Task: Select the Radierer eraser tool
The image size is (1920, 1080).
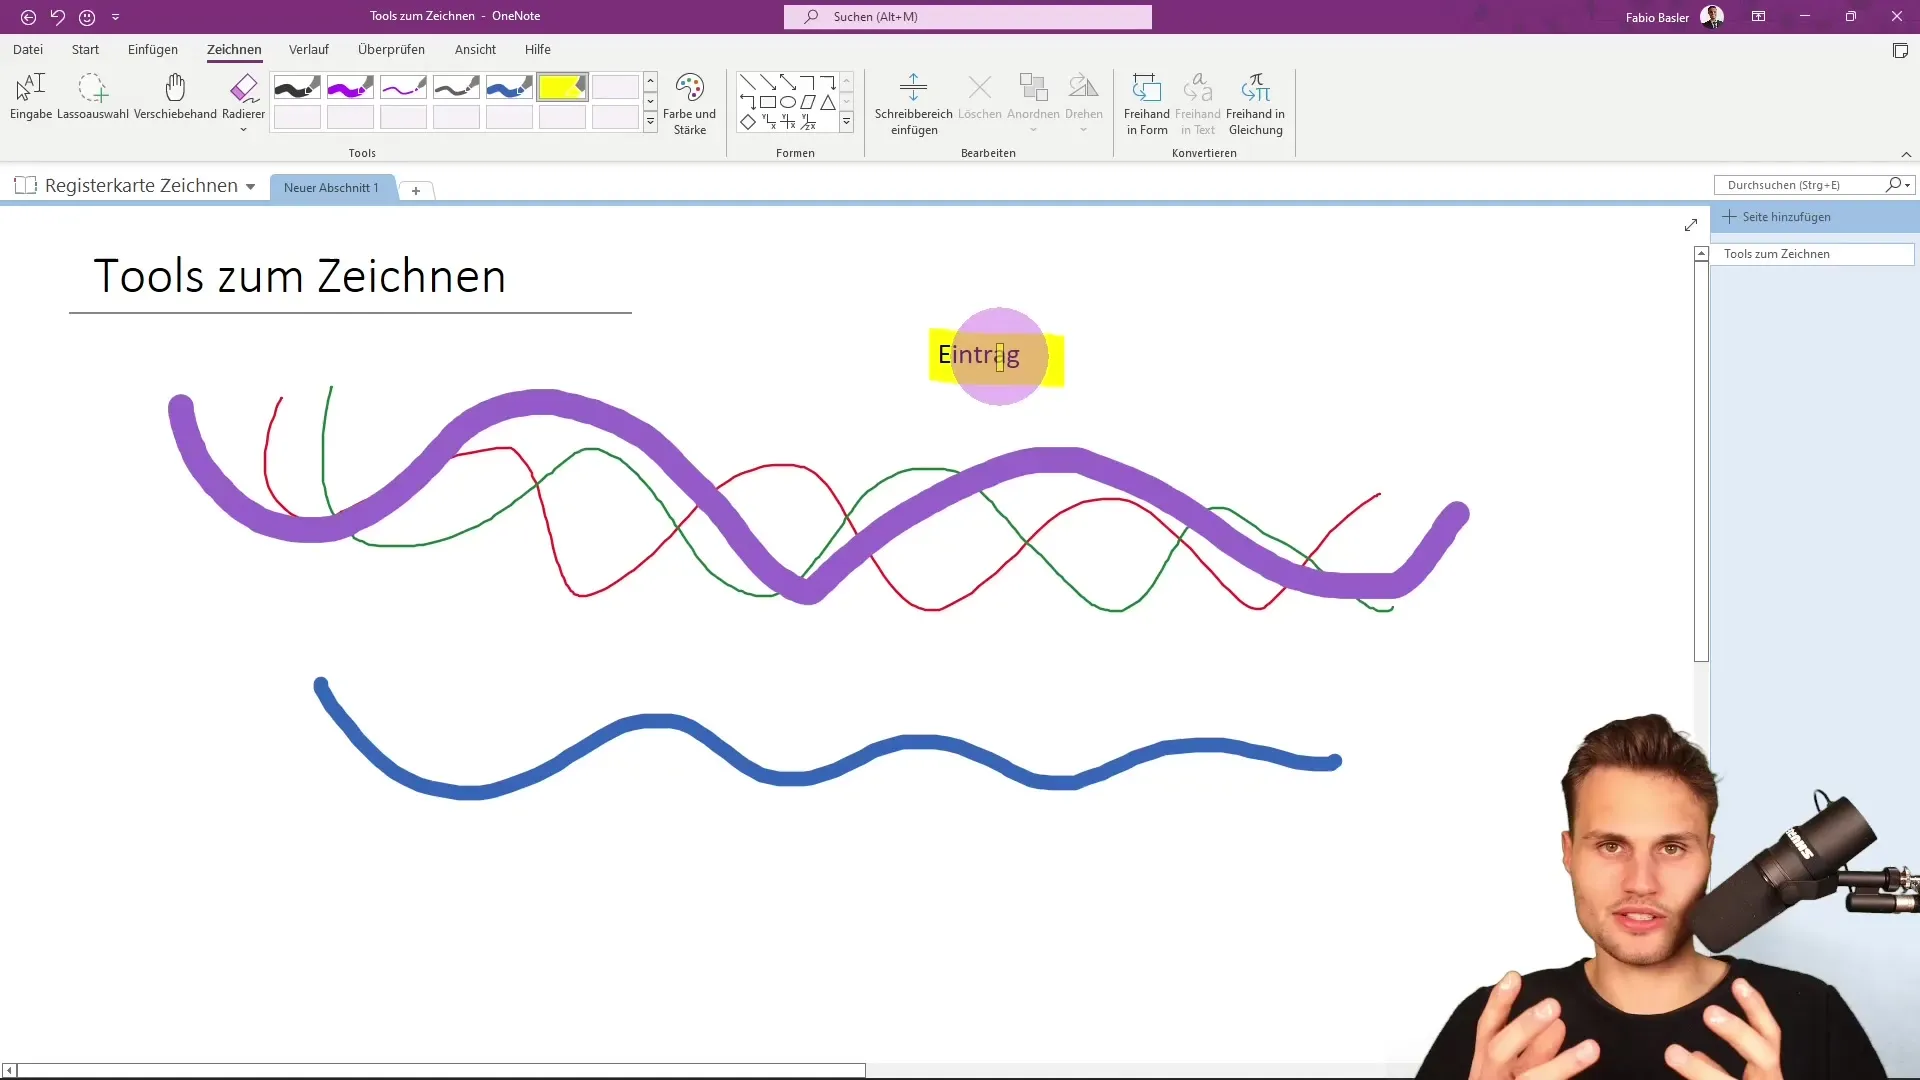Action: 244,97
